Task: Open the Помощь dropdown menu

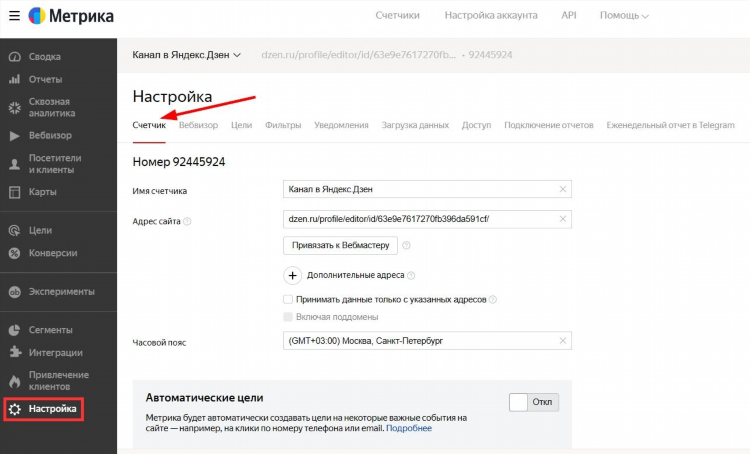Action: coord(624,15)
